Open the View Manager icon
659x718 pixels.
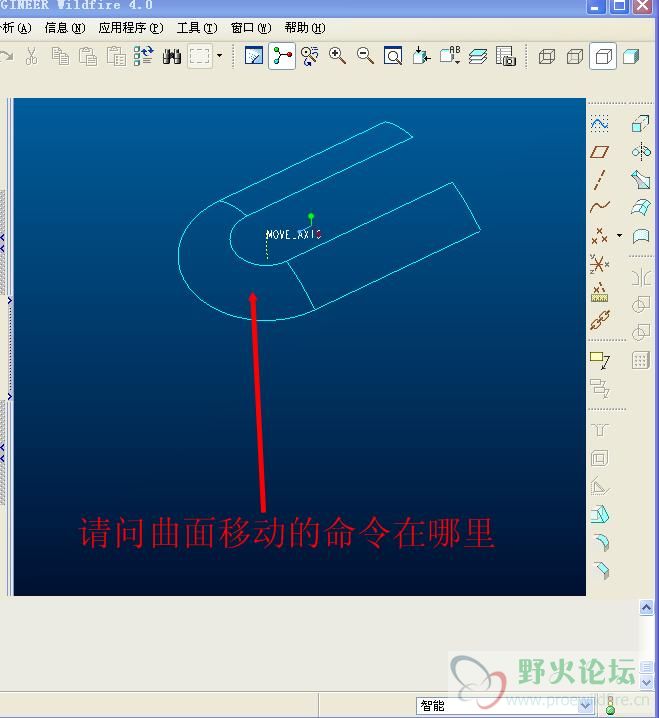(x=506, y=56)
